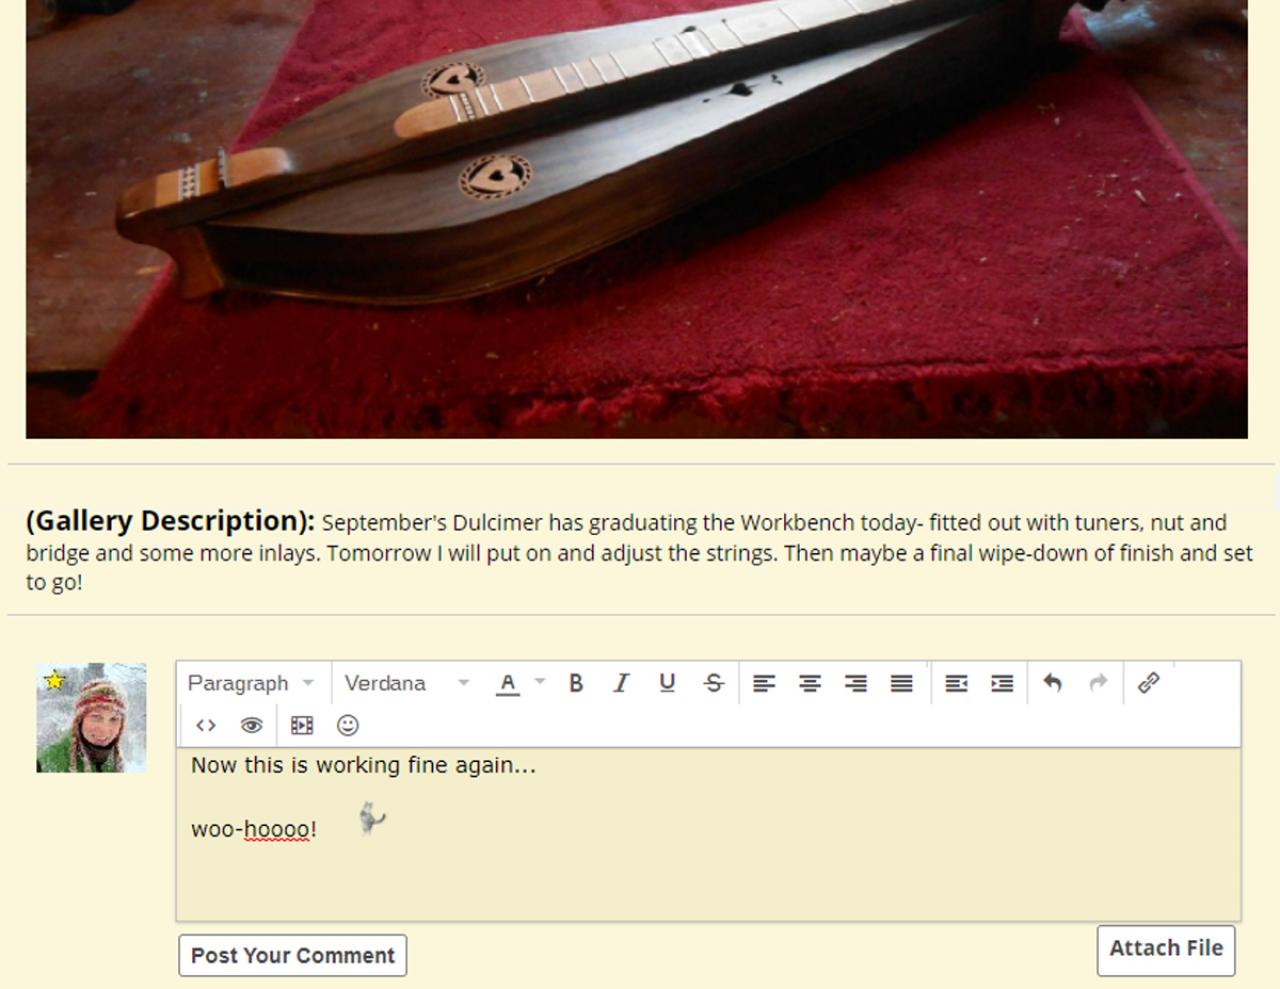Screen dimensions: 1280x989
Task: Preview the comment with eye icon
Action: coord(251,725)
